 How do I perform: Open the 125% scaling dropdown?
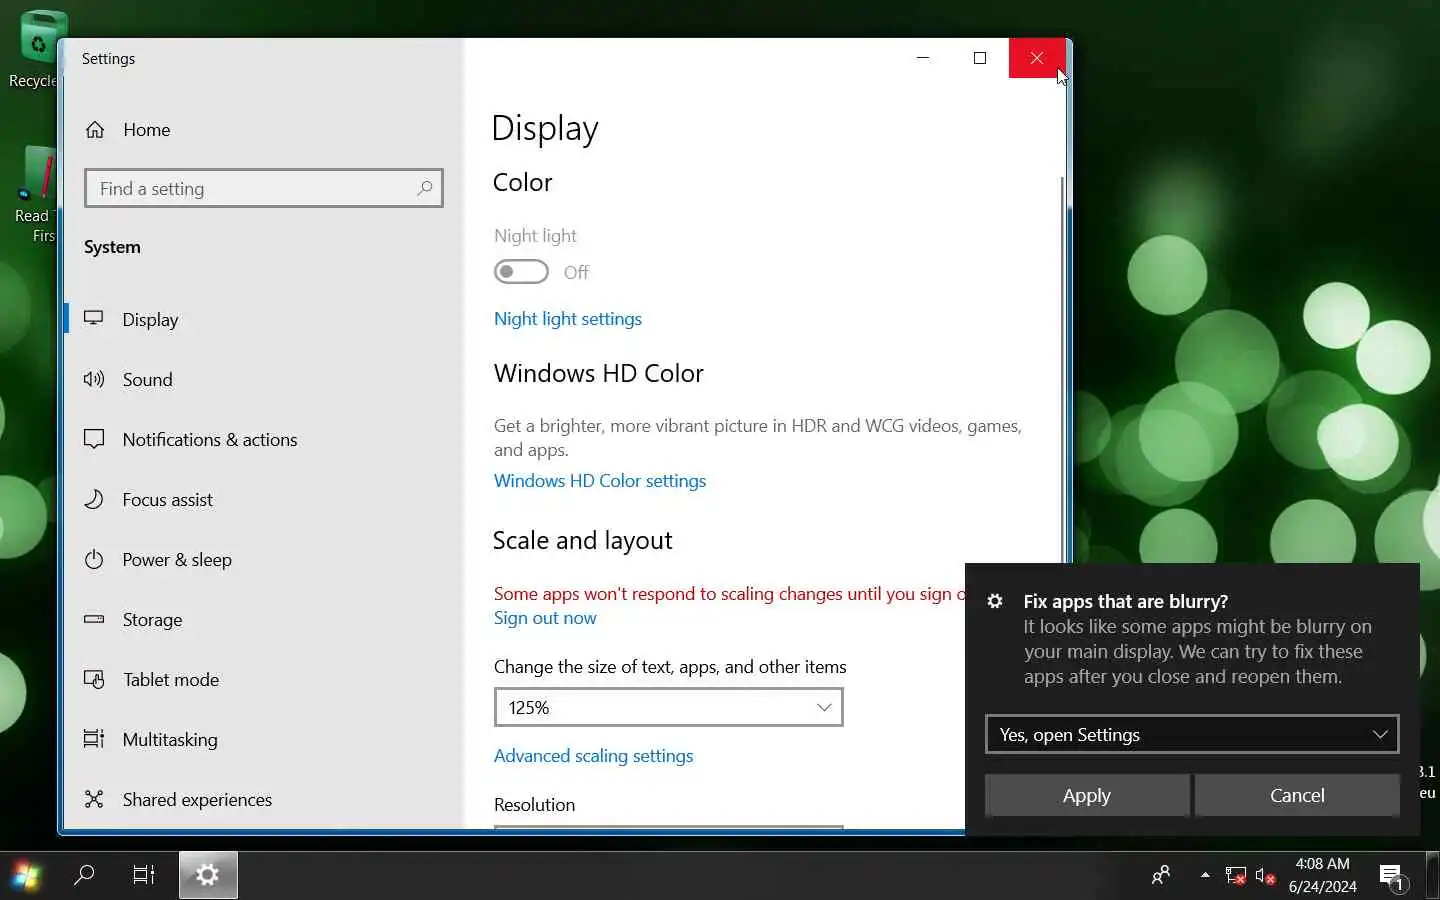click(x=668, y=707)
